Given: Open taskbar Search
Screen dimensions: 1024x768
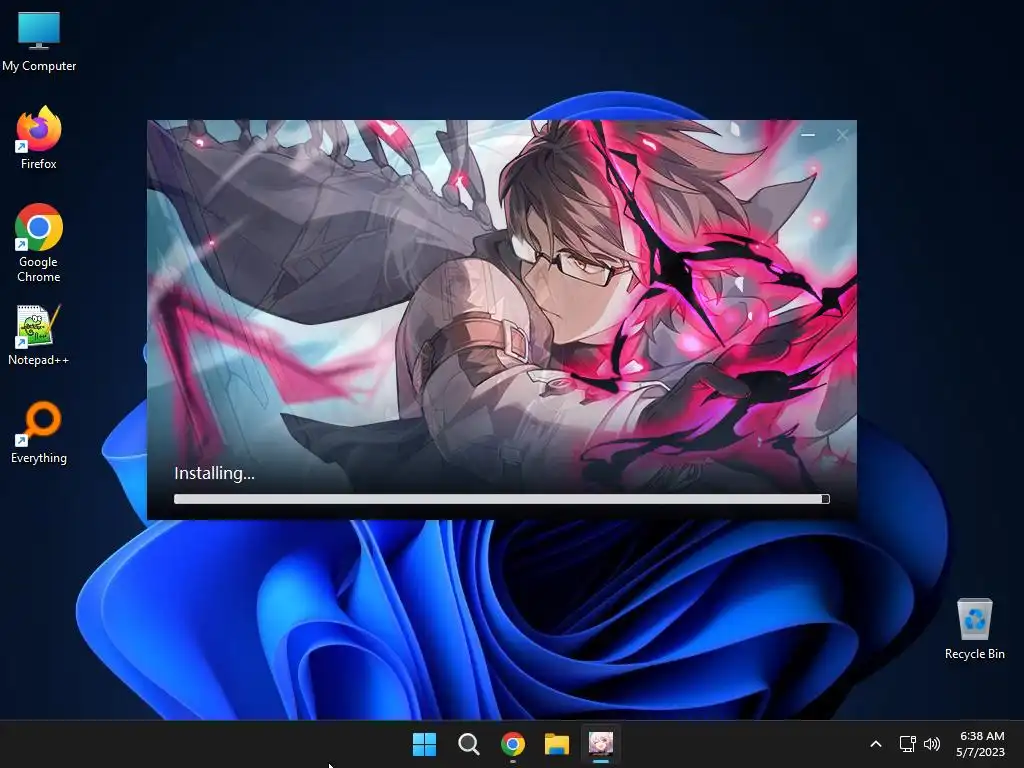Looking at the screenshot, I should [468, 744].
